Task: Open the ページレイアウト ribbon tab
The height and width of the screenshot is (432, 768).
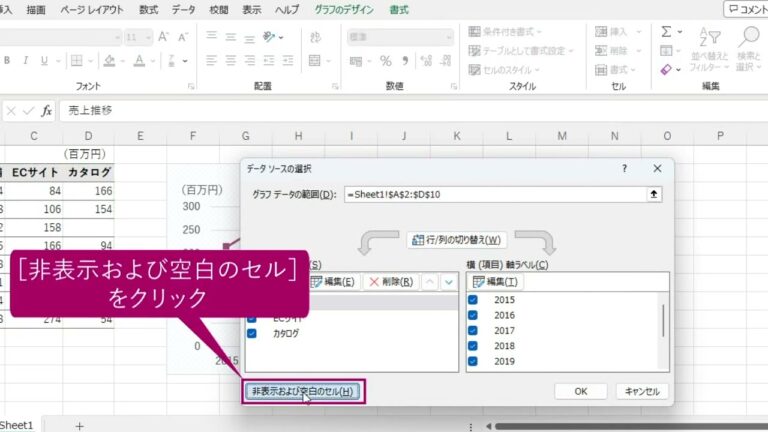Action: [92, 10]
